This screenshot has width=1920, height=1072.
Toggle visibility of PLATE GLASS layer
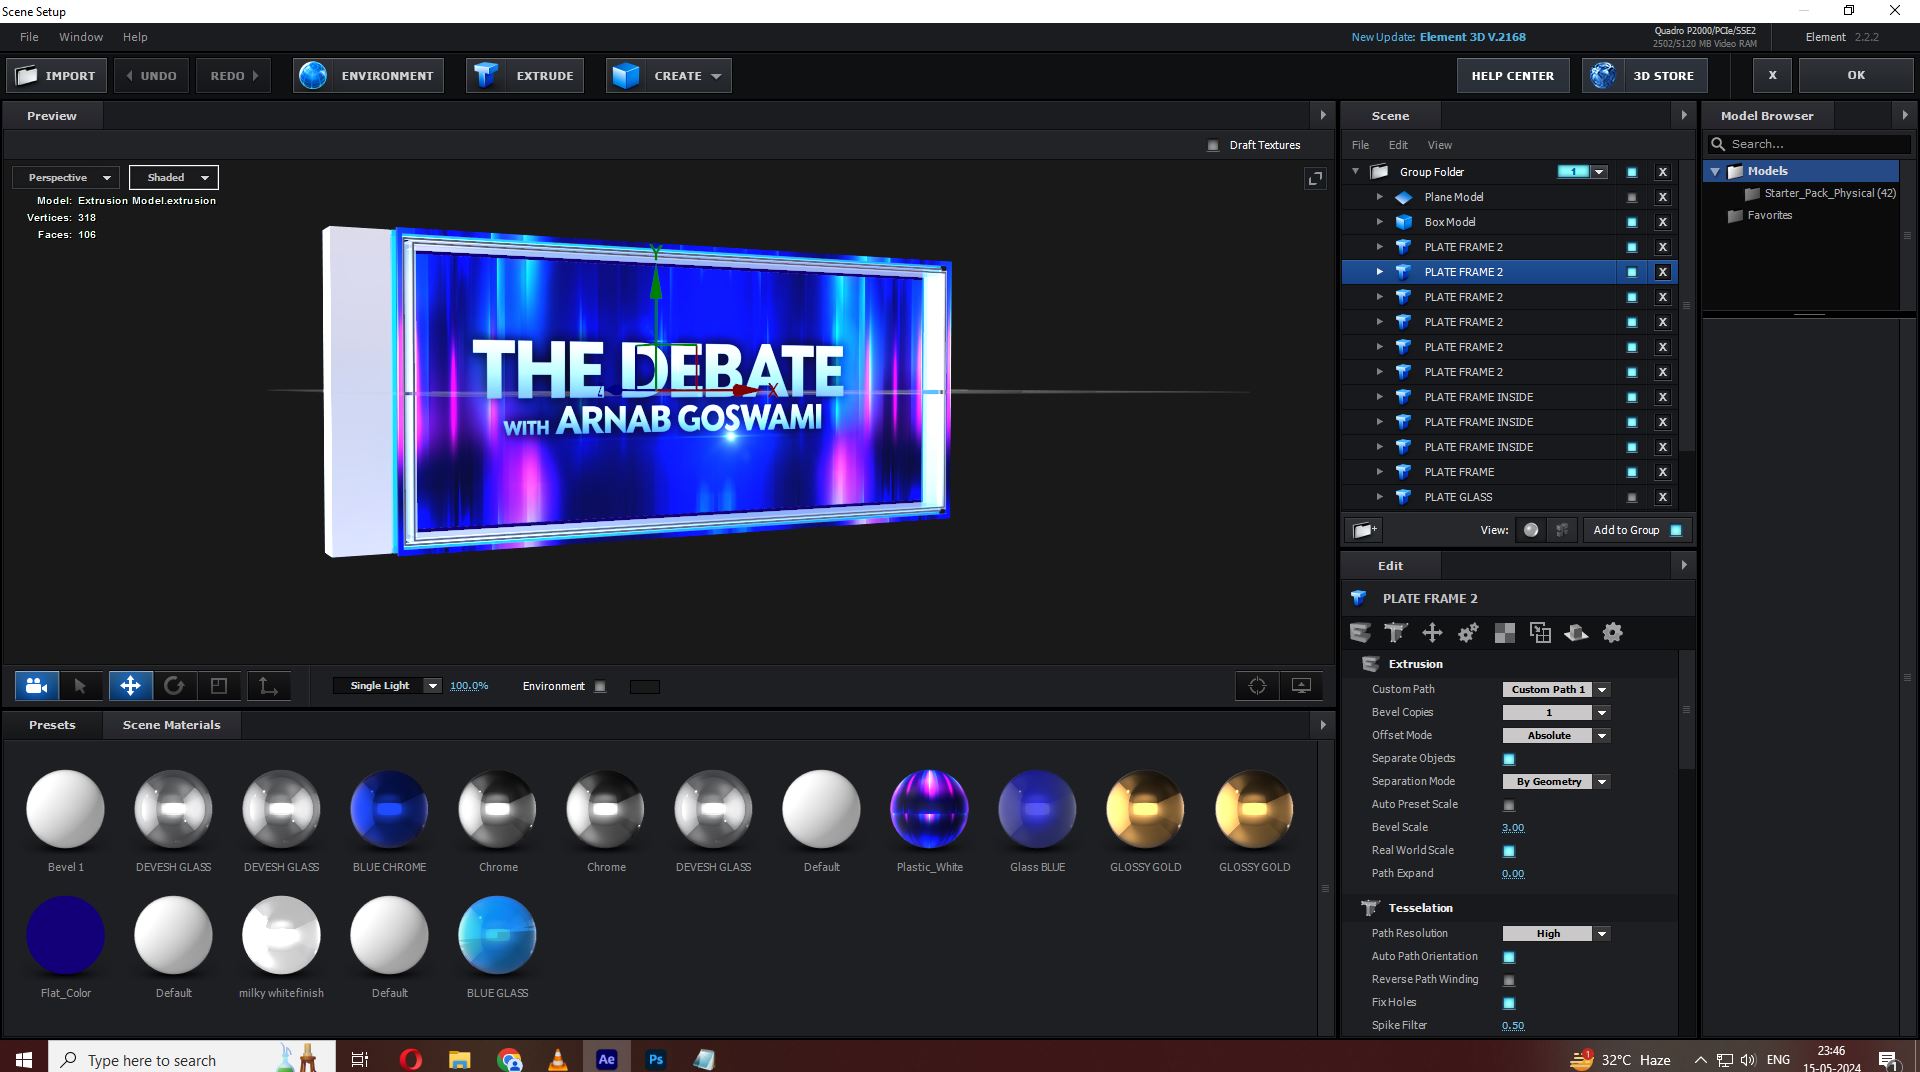[1632, 498]
